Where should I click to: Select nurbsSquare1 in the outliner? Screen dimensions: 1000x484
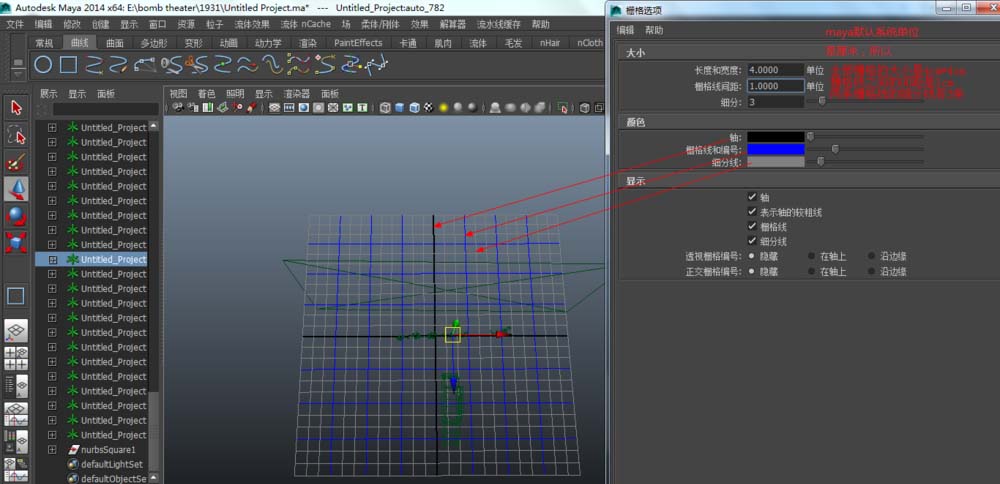108,450
